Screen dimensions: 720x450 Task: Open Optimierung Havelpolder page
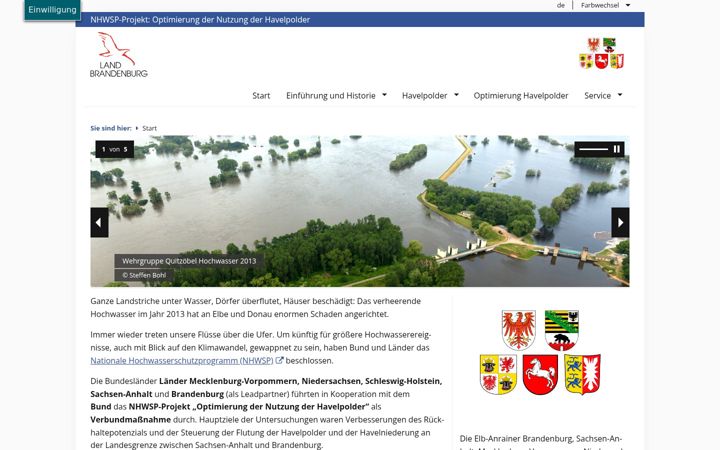(521, 96)
